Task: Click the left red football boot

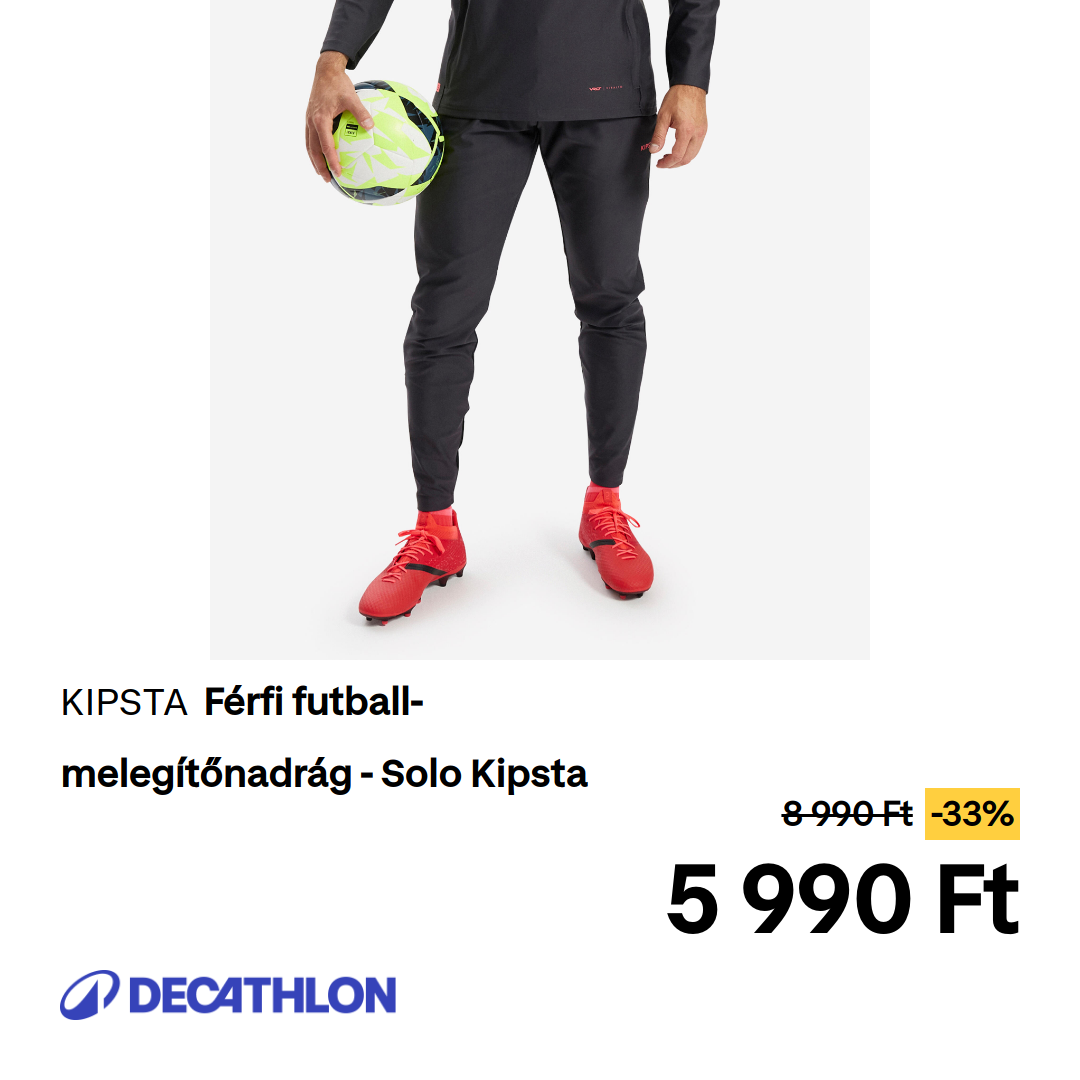Action: click(x=413, y=566)
